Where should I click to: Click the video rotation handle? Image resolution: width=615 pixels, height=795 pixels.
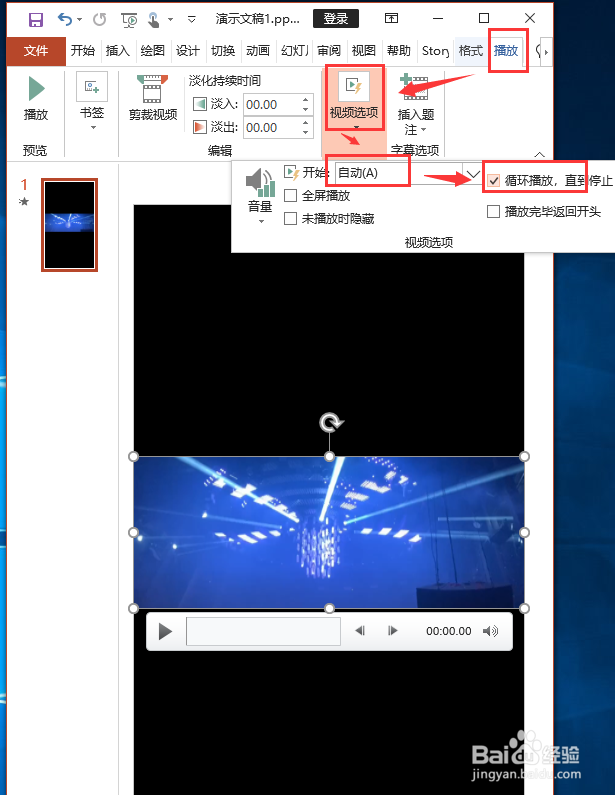[331, 422]
